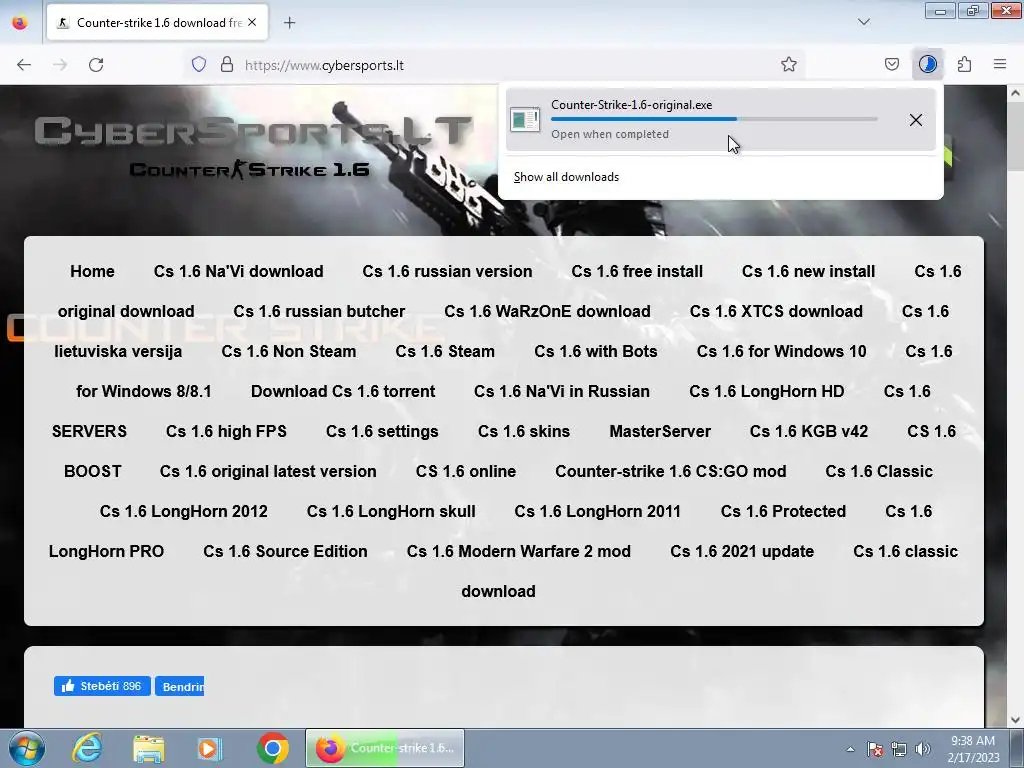Cancel the Counter-Strike-1.6-original.exe download

tap(916, 120)
